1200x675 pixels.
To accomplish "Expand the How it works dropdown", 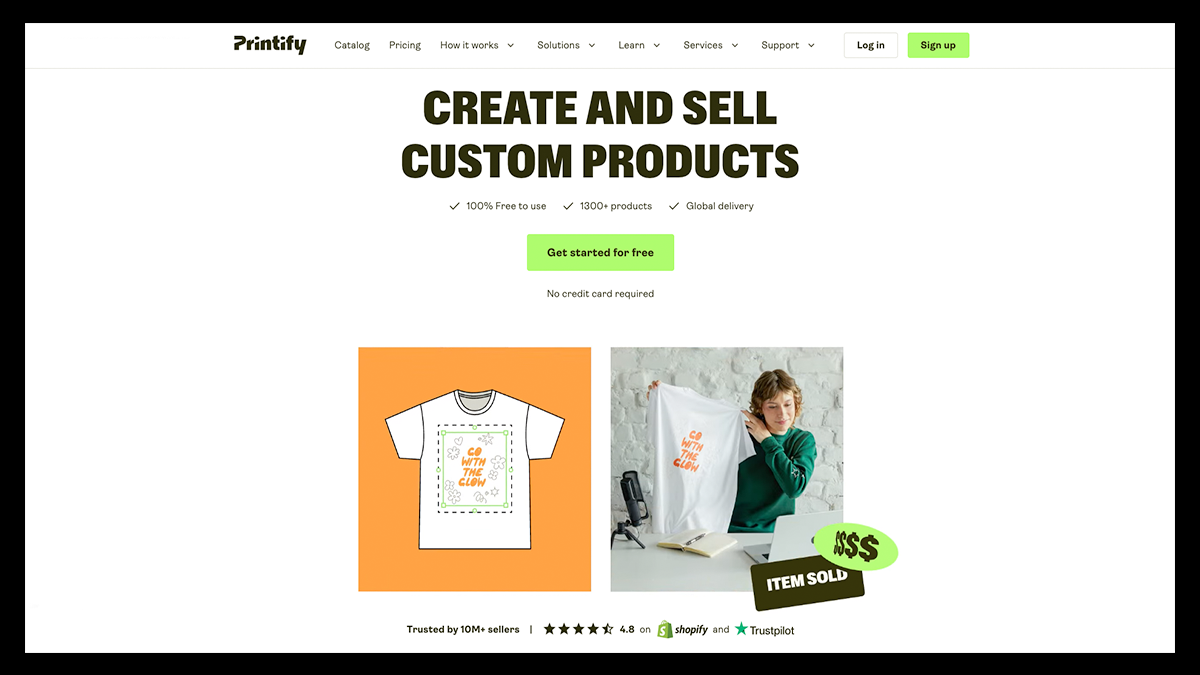I will pyautogui.click(x=477, y=45).
